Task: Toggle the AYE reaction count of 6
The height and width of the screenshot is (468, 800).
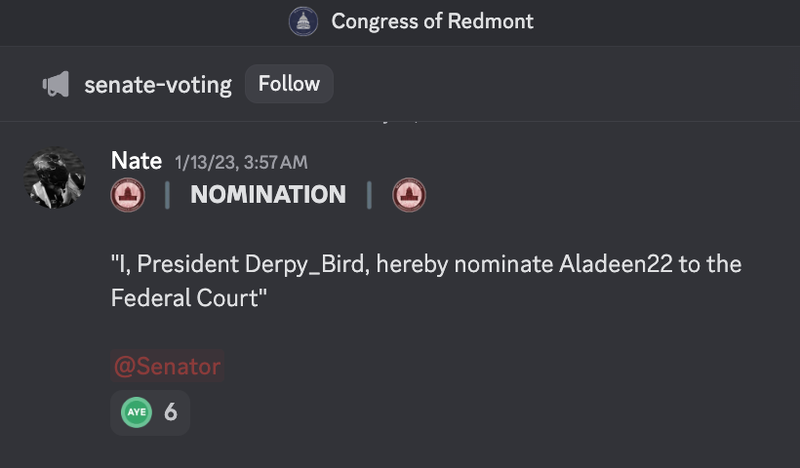Action: [x=150, y=412]
